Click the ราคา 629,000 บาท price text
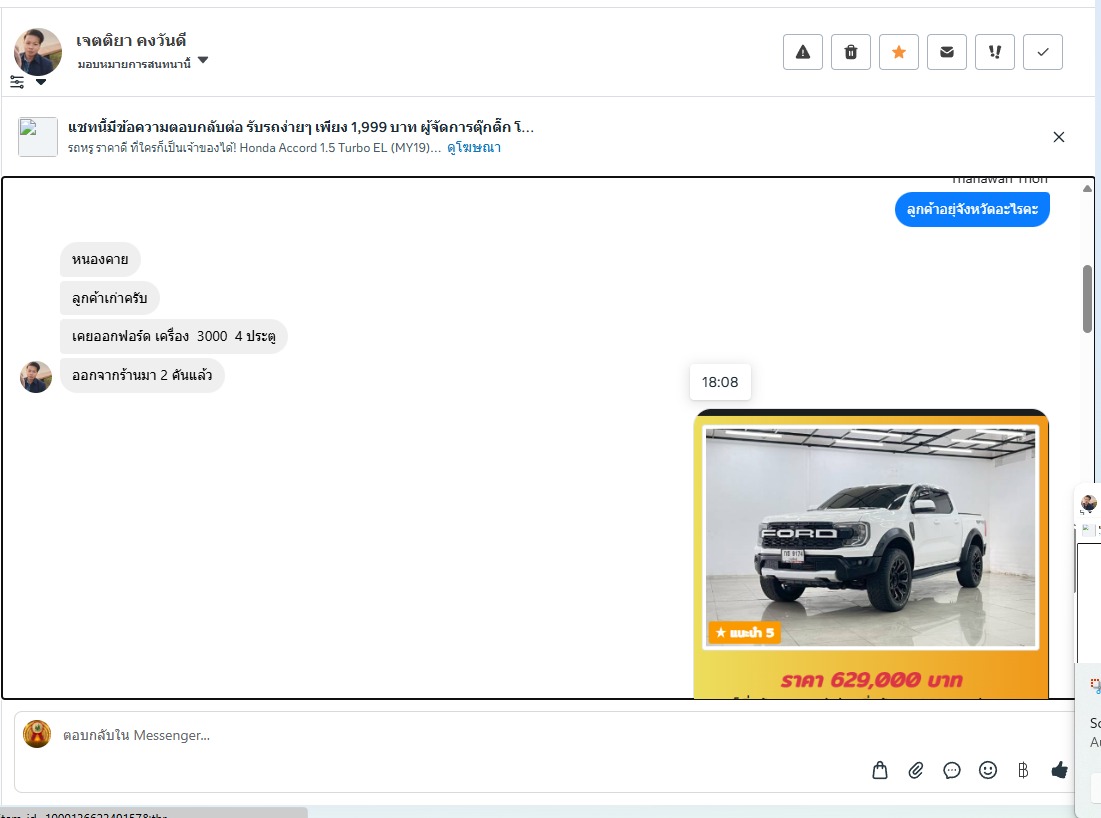 (x=871, y=680)
